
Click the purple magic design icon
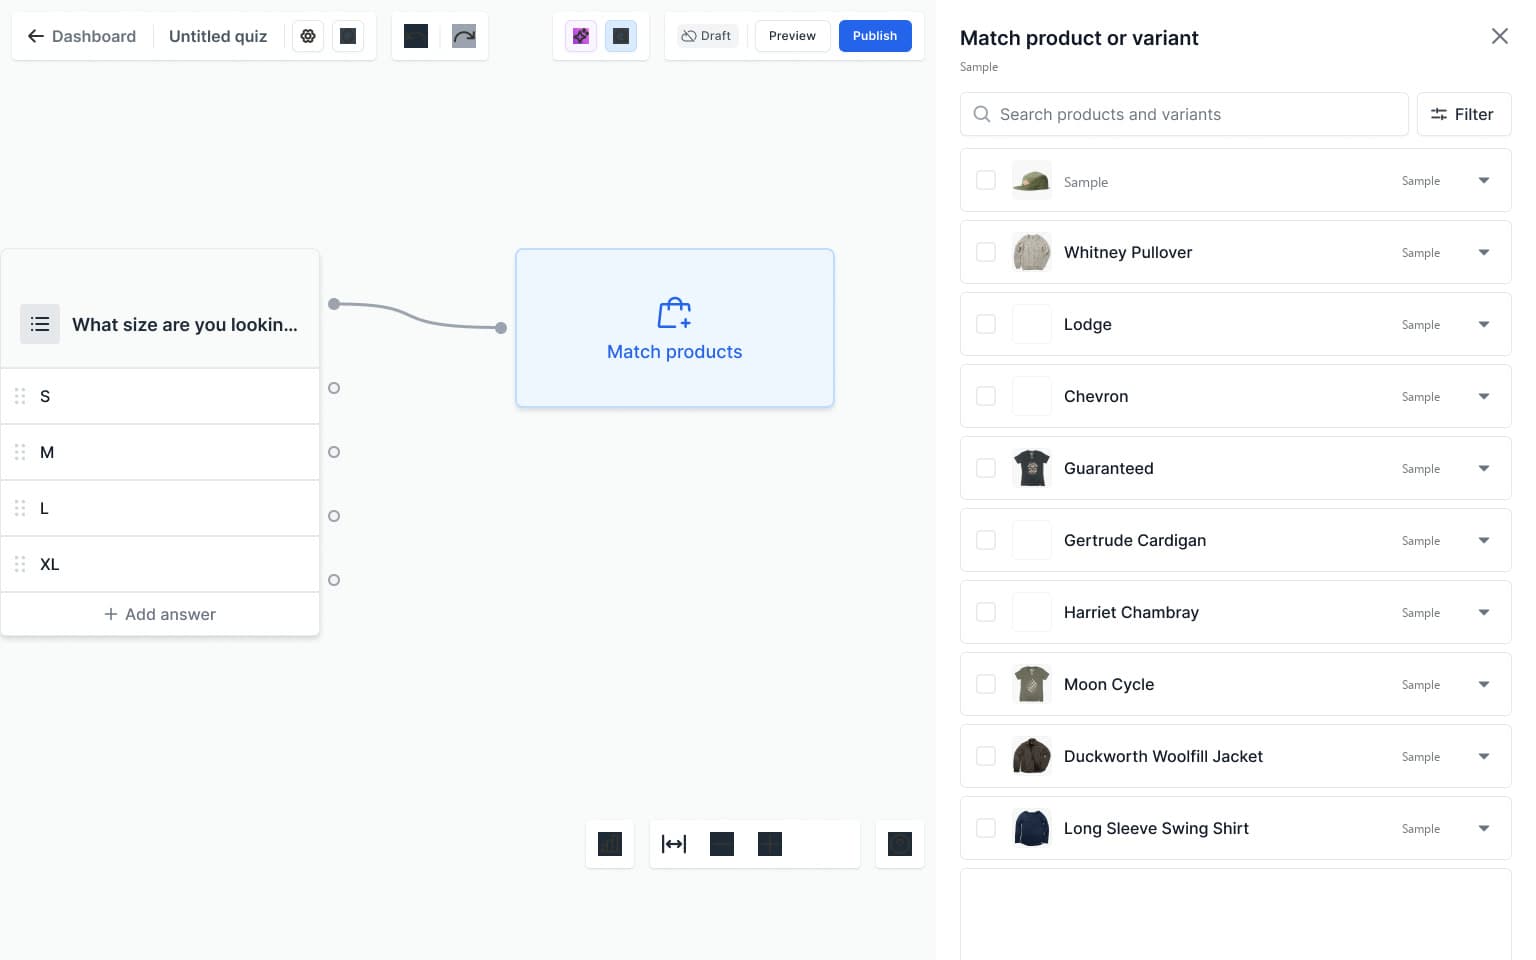[x=581, y=36]
